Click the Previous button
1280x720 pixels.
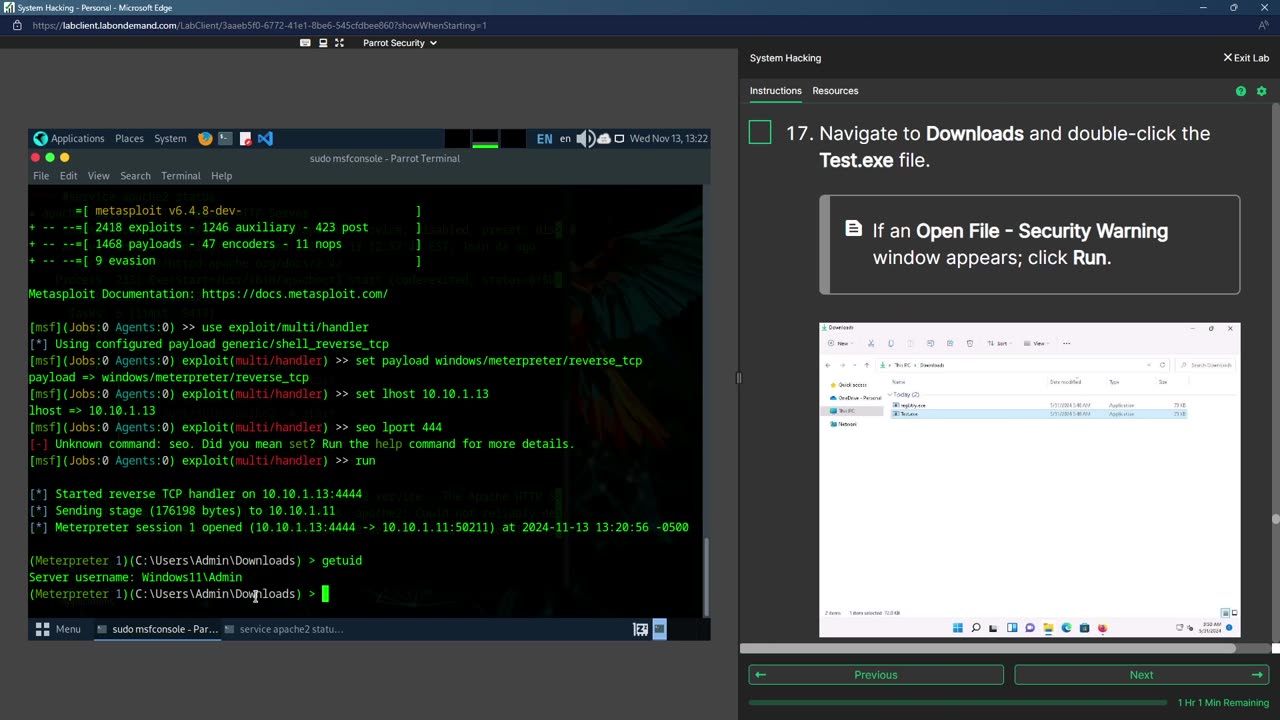click(876, 675)
